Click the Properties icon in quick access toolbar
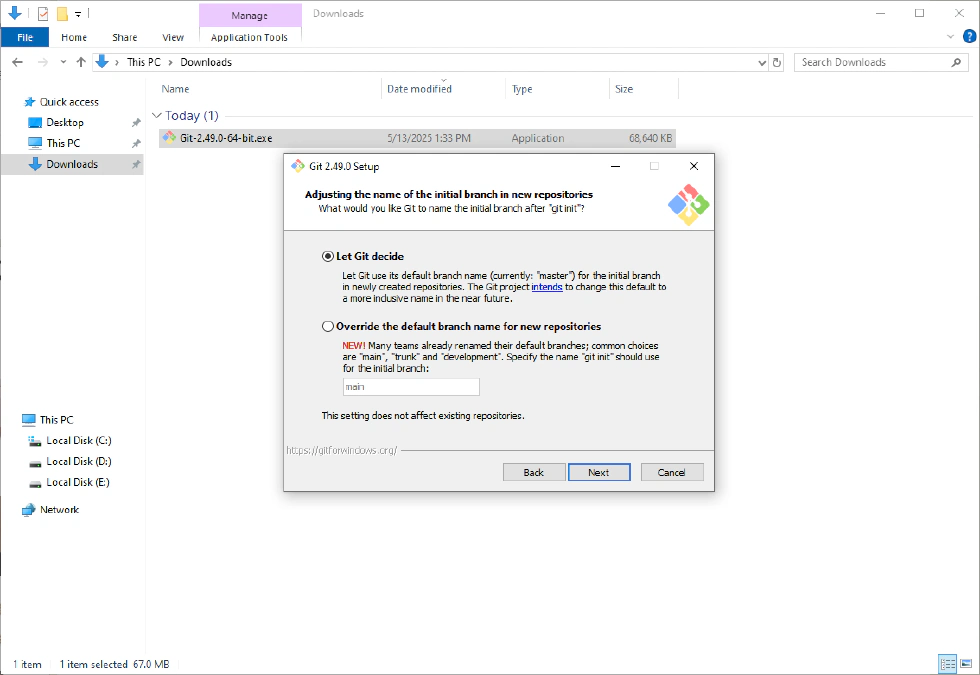The width and height of the screenshot is (980, 675). [42, 14]
